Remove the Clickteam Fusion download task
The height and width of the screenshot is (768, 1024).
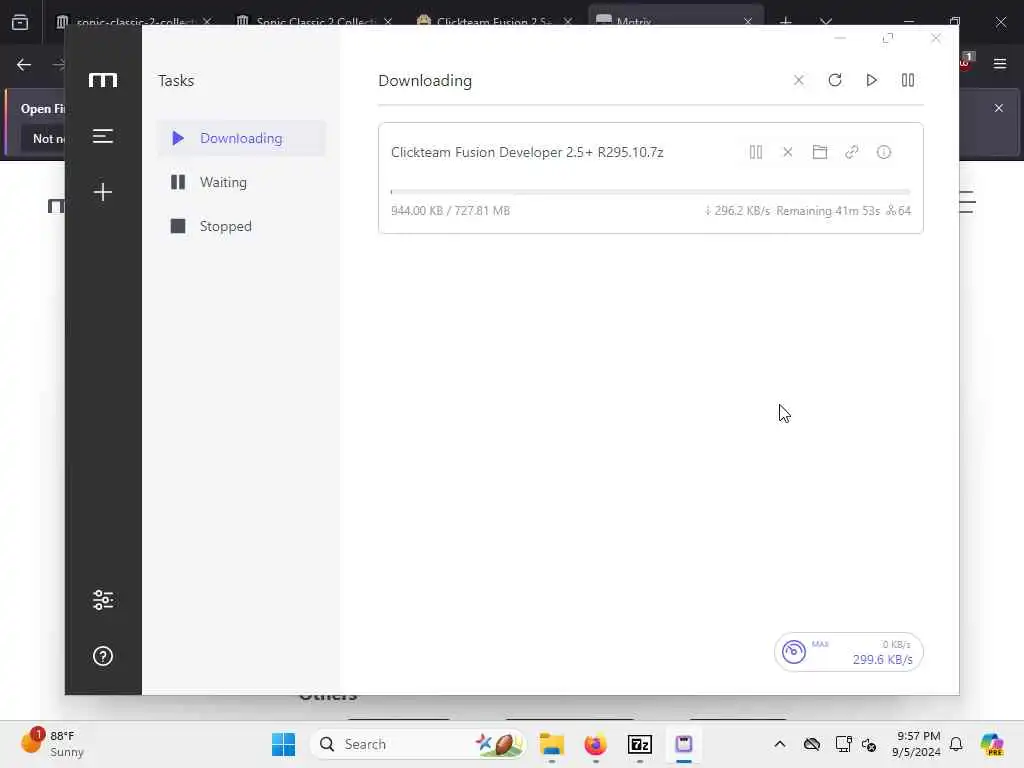pyautogui.click(x=788, y=152)
